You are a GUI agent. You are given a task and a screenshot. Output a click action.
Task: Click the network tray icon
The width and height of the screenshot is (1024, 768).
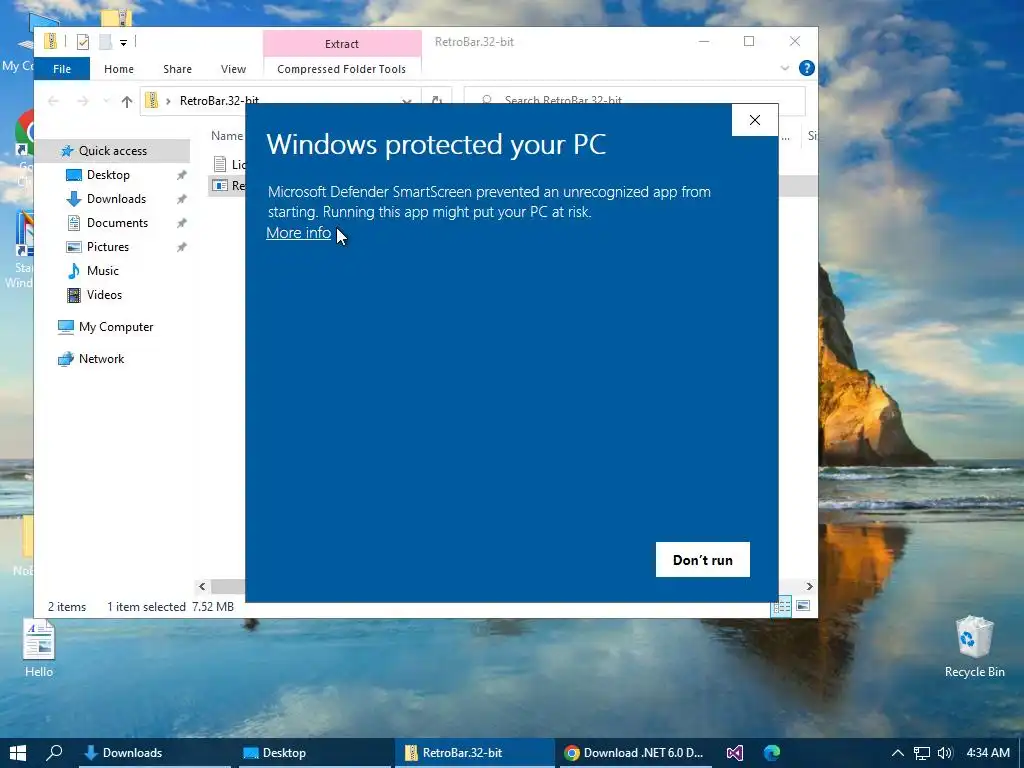[921, 754]
